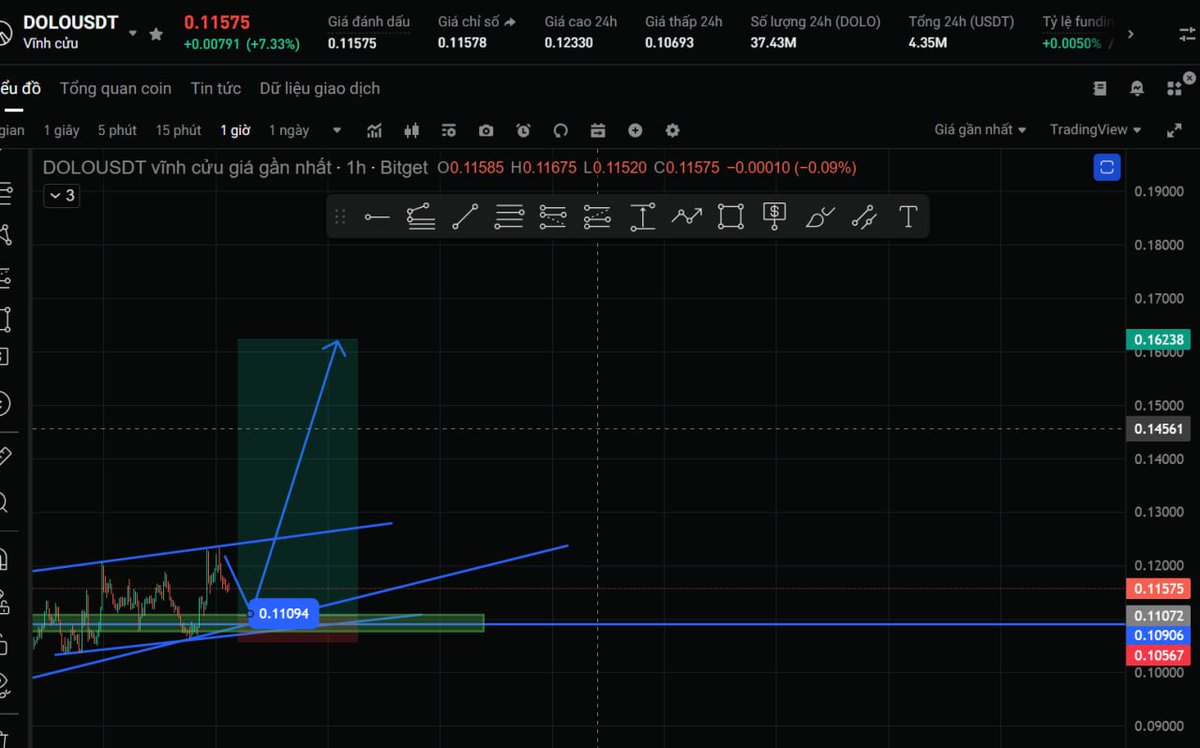Show more ticker stats with right chevron
This screenshot has width=1200, height=748.
tap(1130, 33)
